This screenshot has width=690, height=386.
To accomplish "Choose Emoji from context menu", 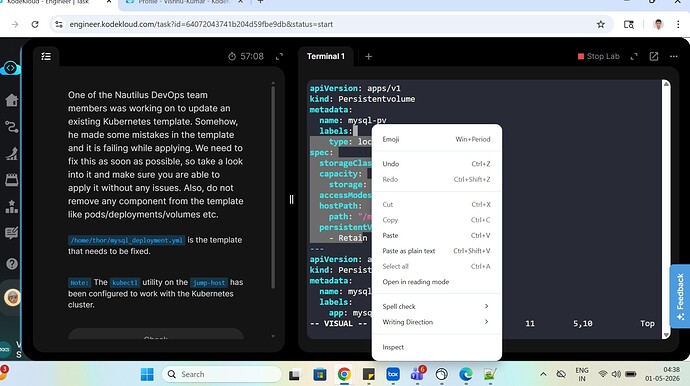I will [437, 139].
